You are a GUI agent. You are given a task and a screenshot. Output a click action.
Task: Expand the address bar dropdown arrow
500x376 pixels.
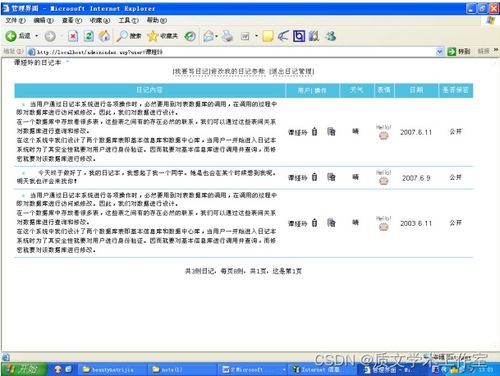tap(440, 52)
